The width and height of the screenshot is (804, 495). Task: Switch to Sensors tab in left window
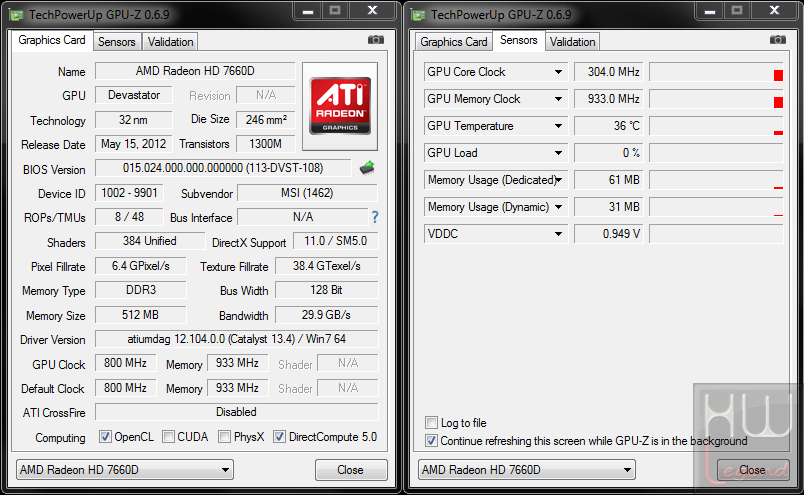click(x=117, y=42)
